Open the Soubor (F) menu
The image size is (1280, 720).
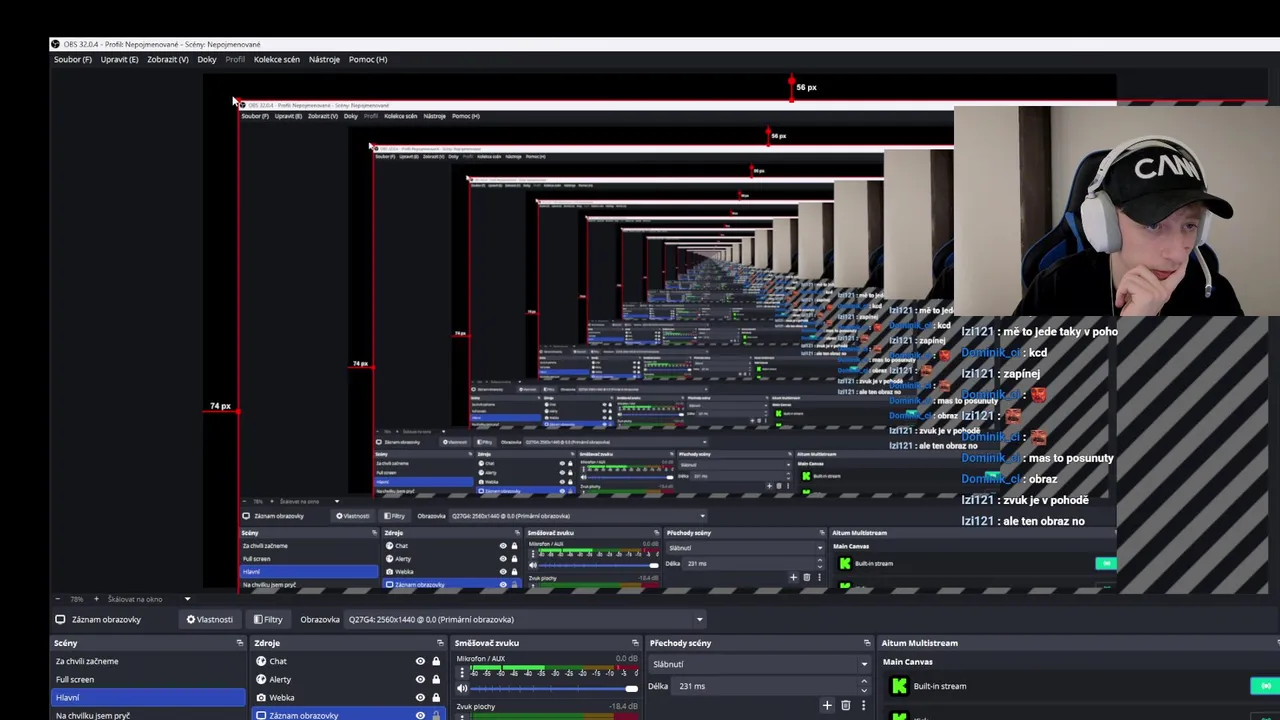click(x=73, y=59)
